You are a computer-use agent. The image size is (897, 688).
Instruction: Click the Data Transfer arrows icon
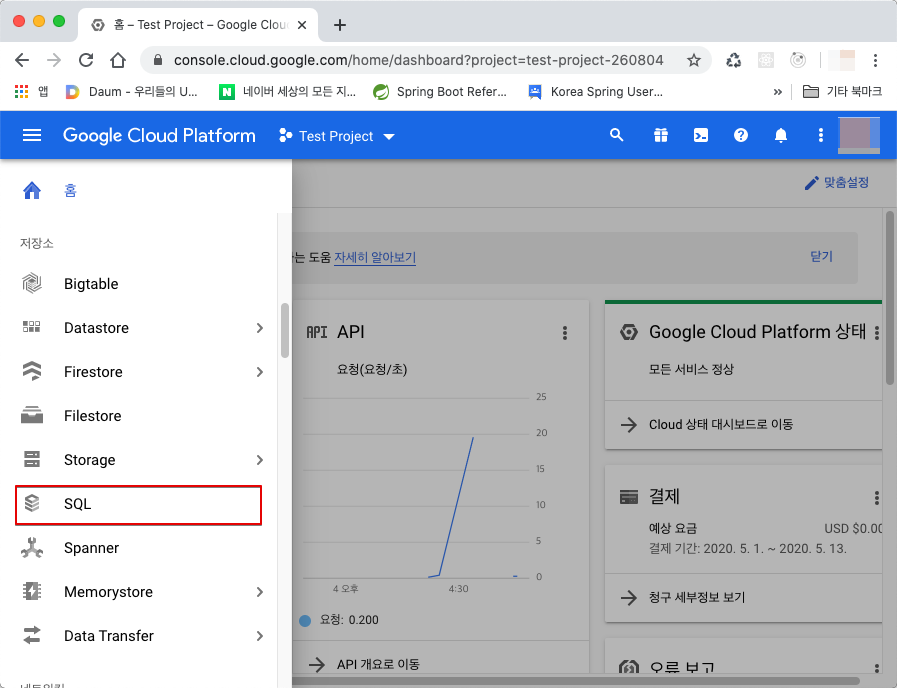click(32, 635)
